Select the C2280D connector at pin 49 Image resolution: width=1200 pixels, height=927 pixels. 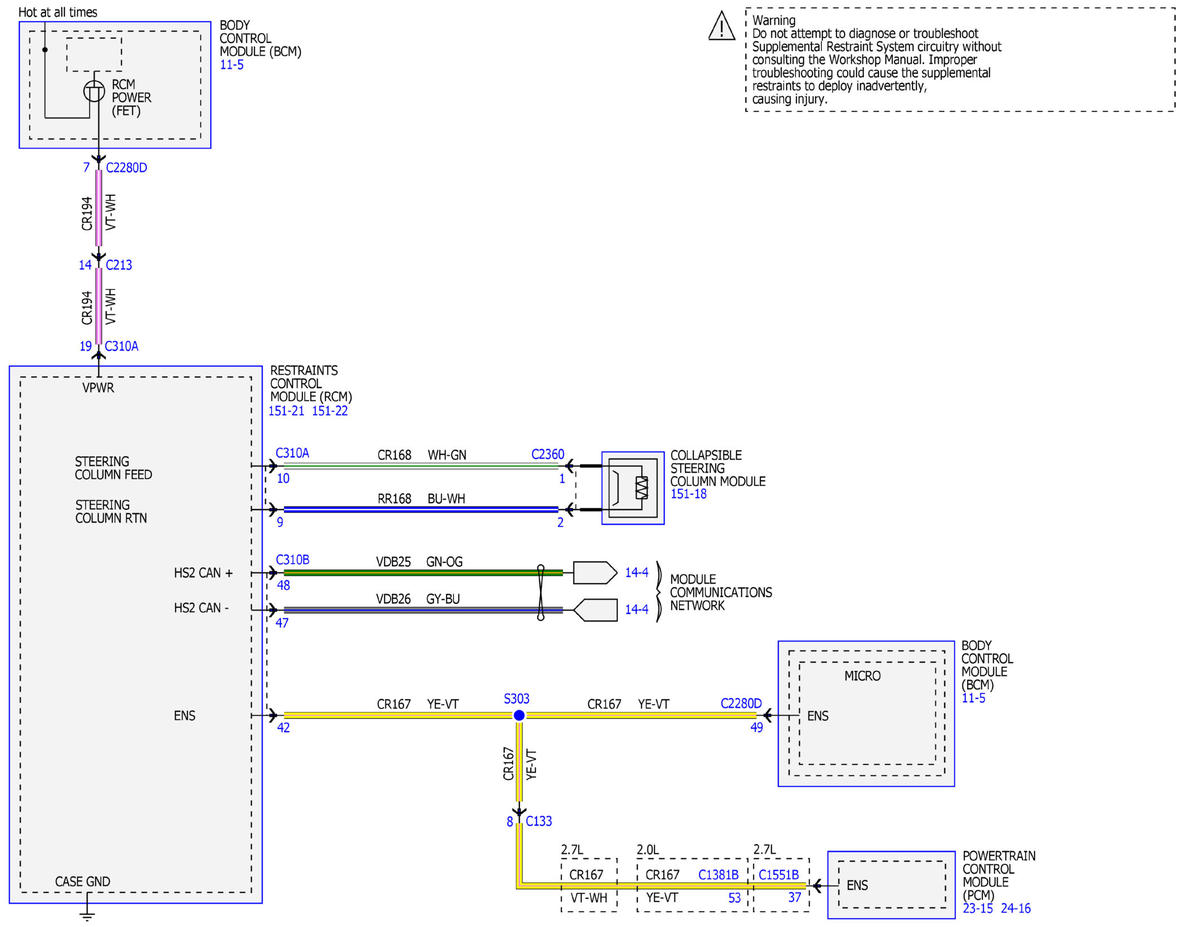tap(741, 704)
